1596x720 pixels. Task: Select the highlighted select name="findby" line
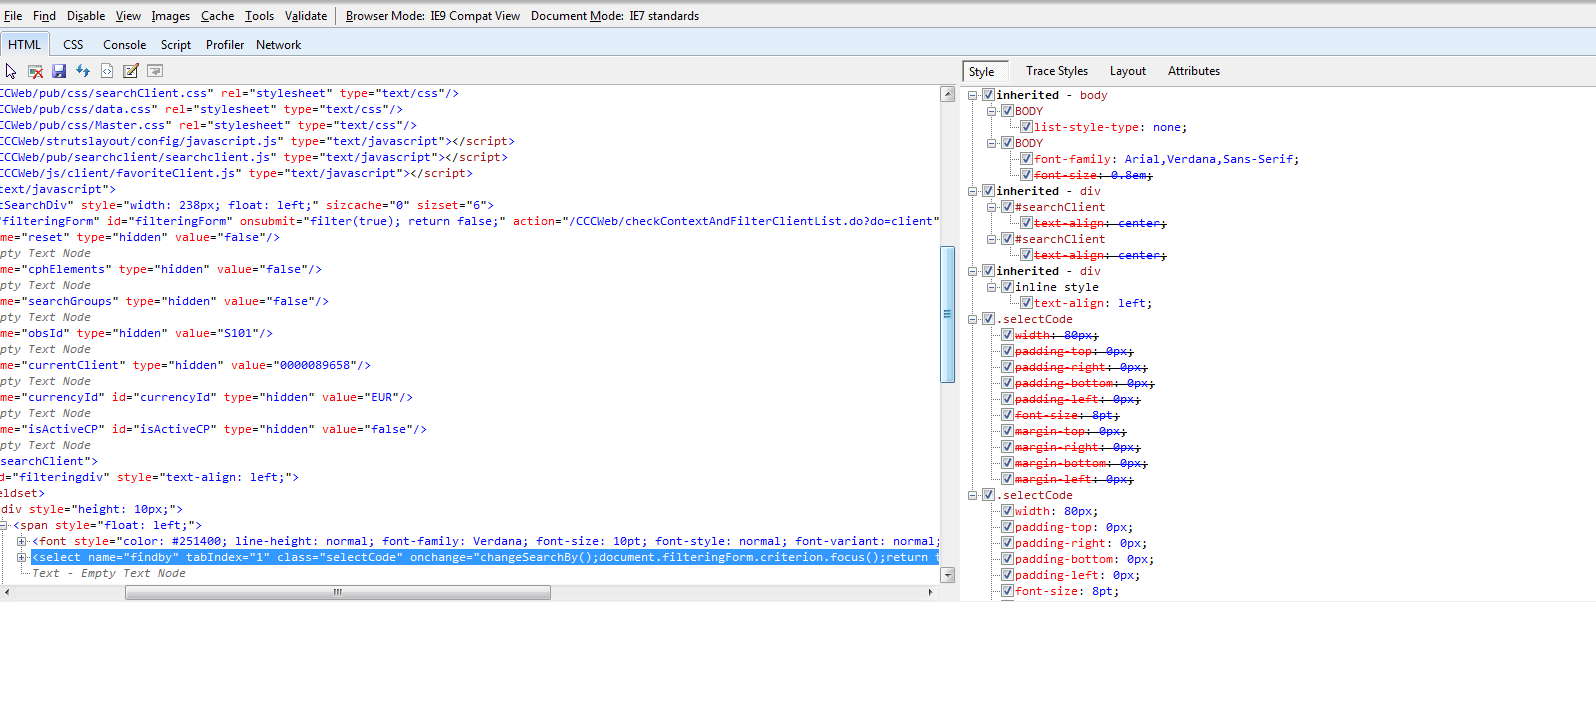coord(485,557)
